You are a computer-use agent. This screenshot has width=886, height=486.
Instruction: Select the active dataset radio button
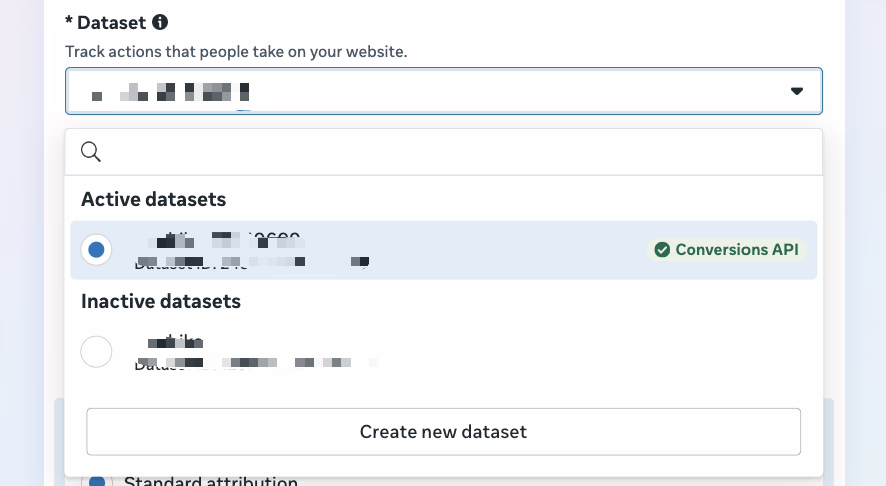[x=96, y=250]
